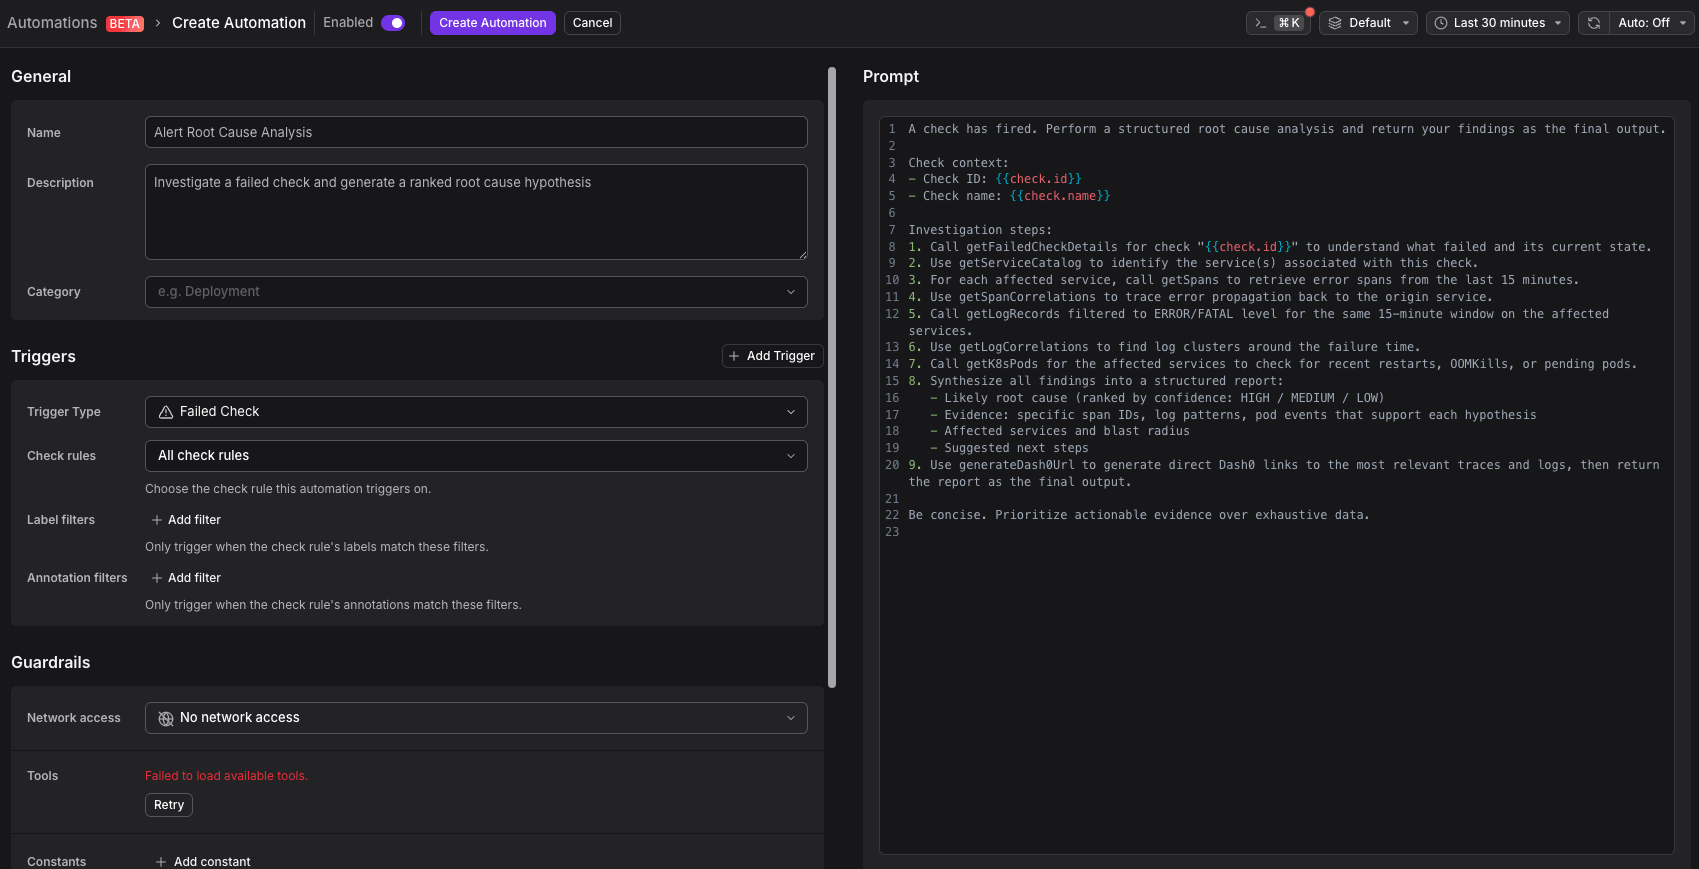The width and height of the screenshot is (1699, 869).
Task: Click the Add Trigger button
Action: [x=772, y=356]
